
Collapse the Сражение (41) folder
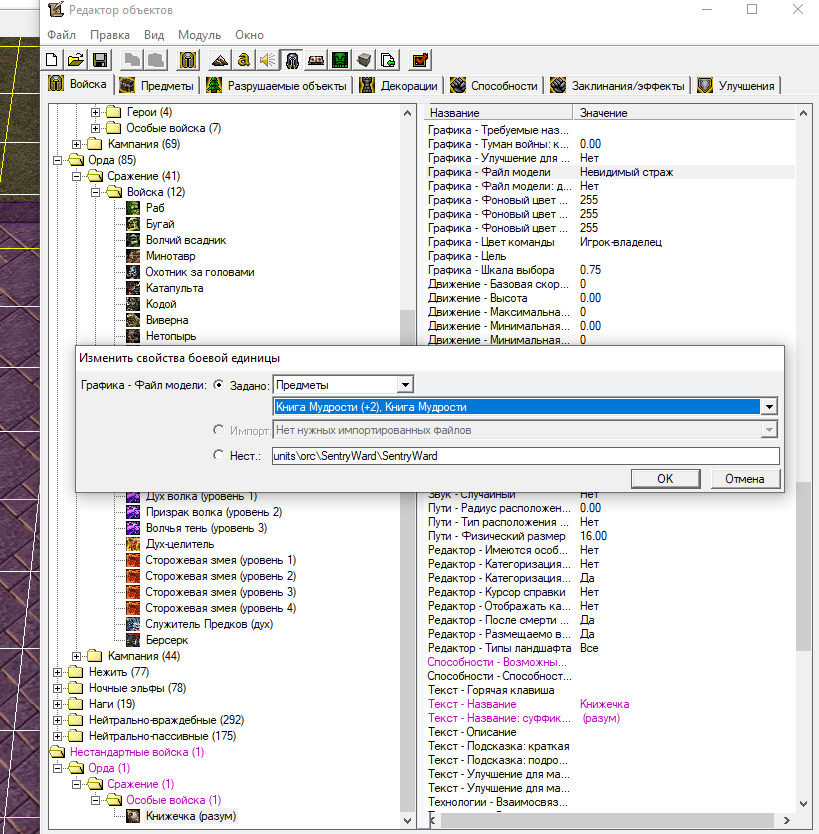click(x=77, y=176)
